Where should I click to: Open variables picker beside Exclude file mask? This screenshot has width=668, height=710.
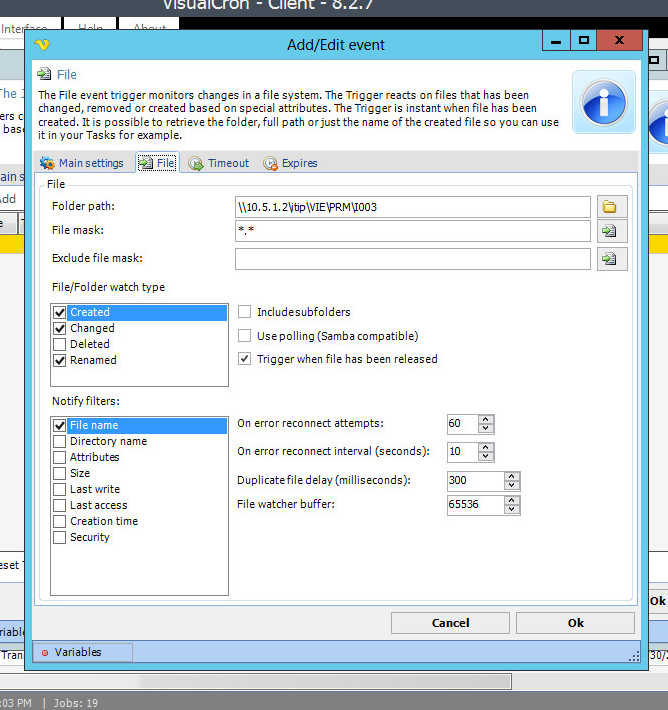point(612,259)
